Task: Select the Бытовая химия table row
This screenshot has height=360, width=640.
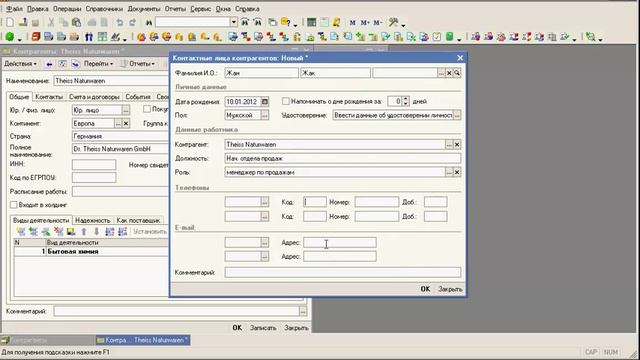Action: pyautogui.click(x=91, y=251)
